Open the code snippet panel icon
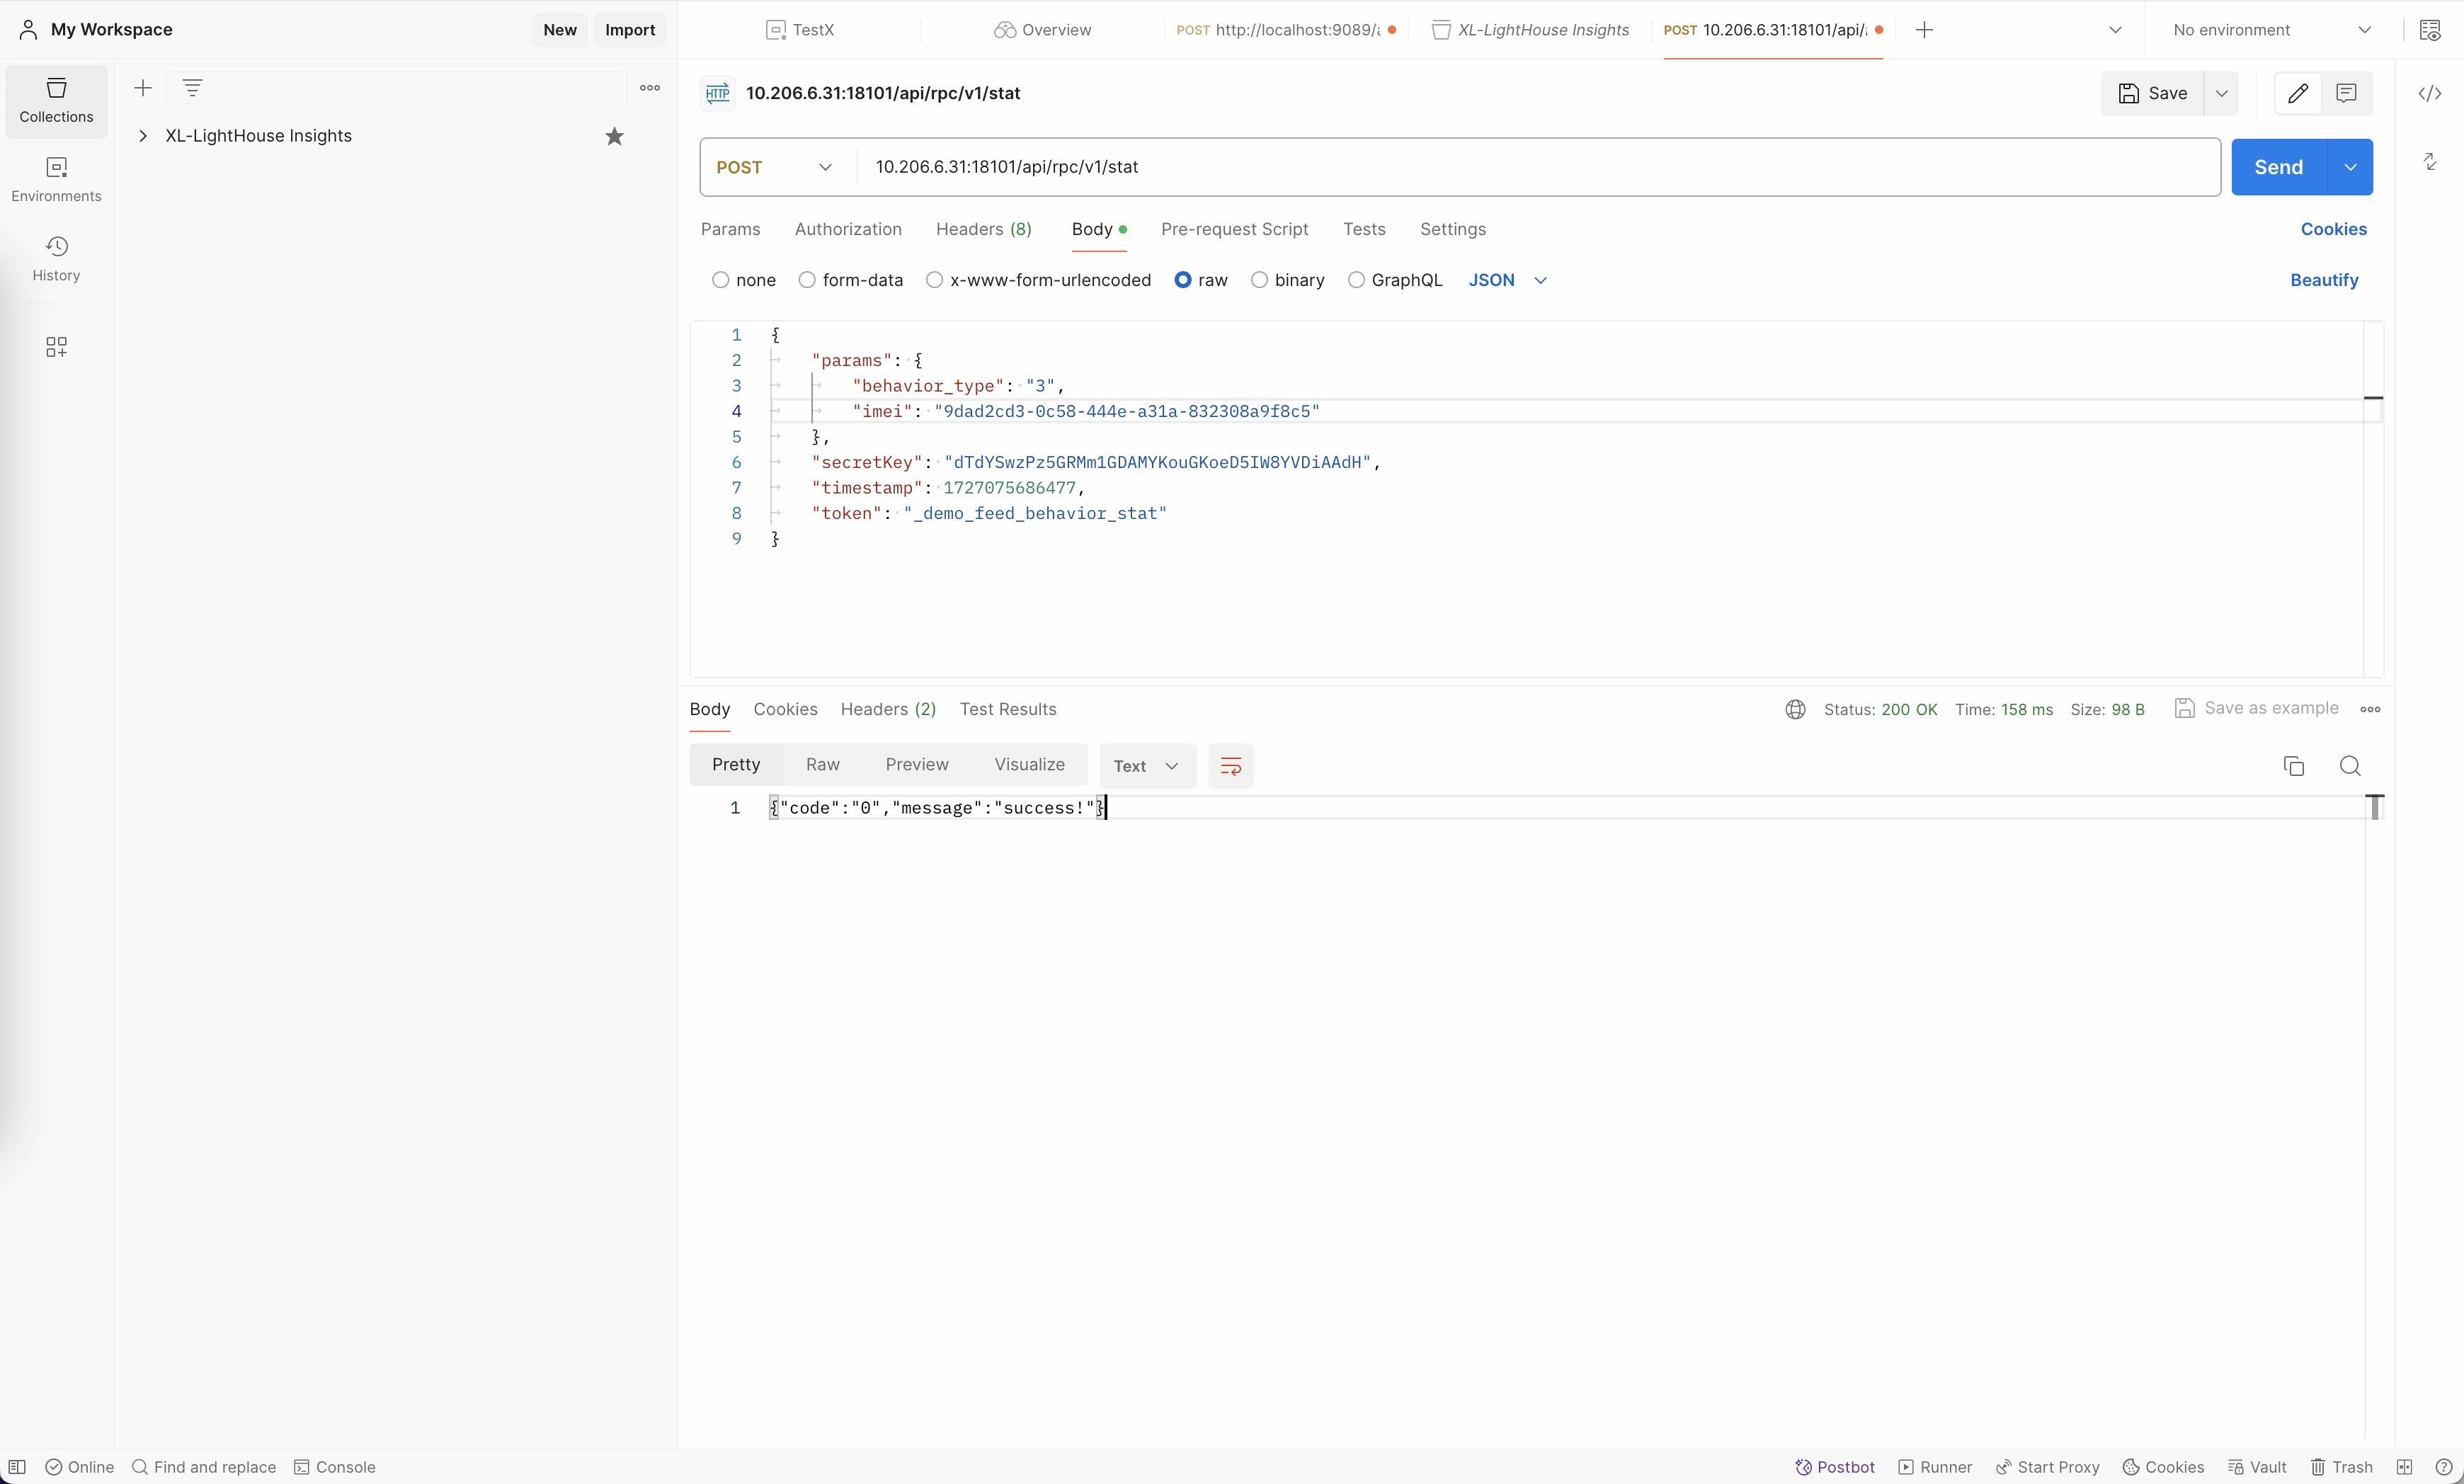The width and height of the screenshot is (2464, 1484). 2430,93
